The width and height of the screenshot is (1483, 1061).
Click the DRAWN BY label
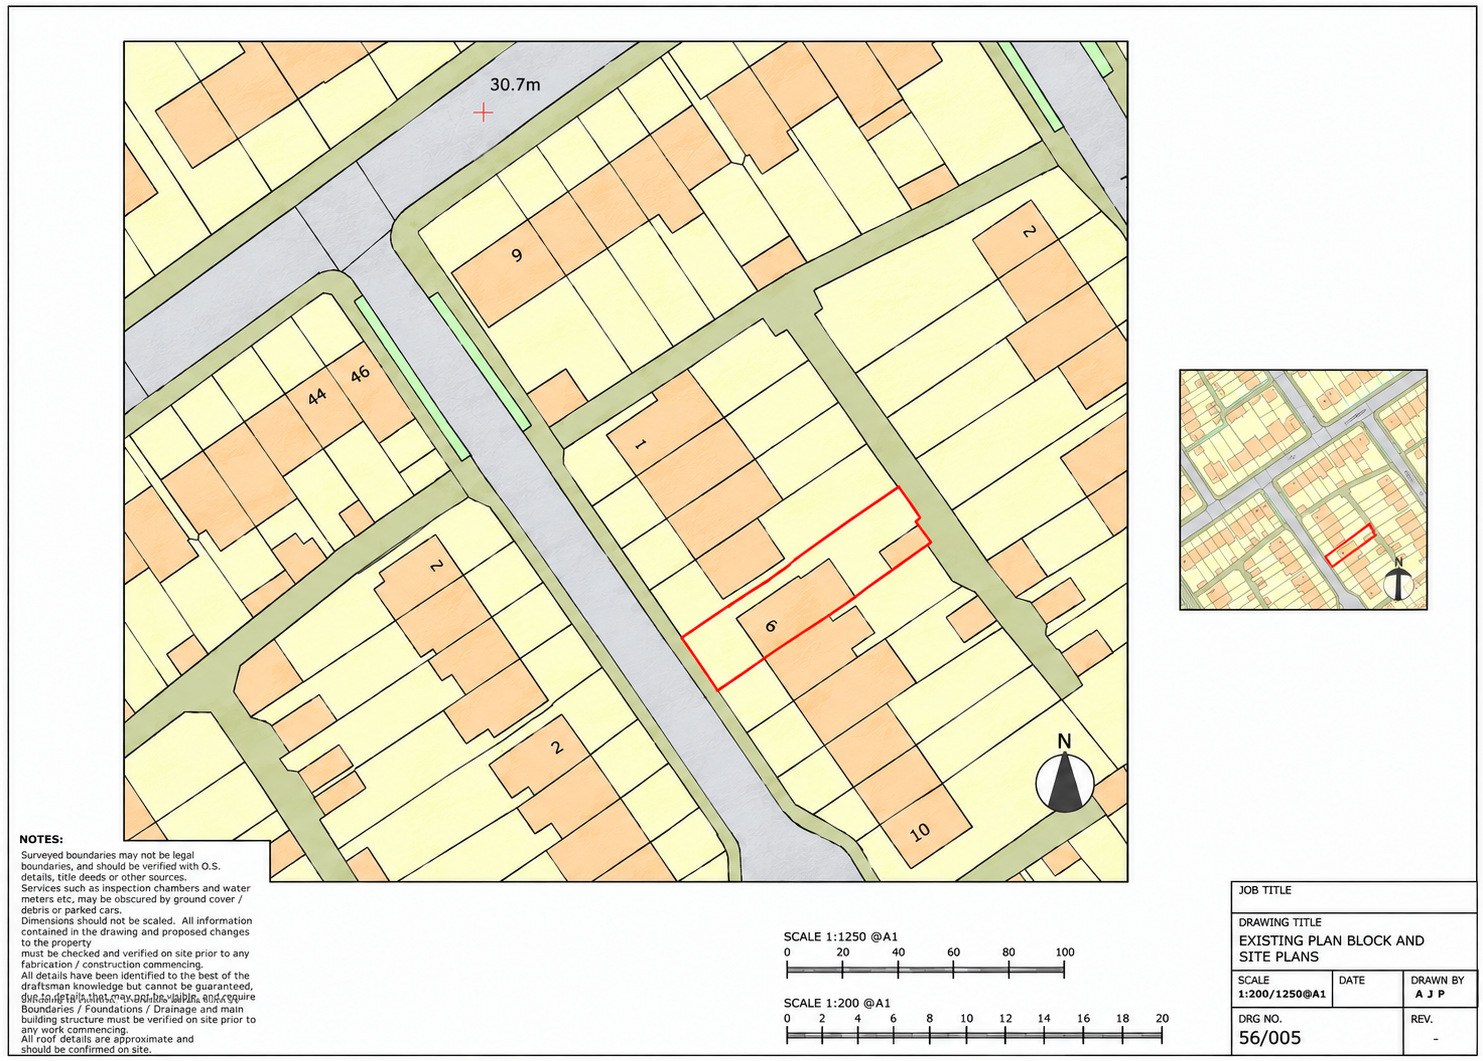point(1437,980)
